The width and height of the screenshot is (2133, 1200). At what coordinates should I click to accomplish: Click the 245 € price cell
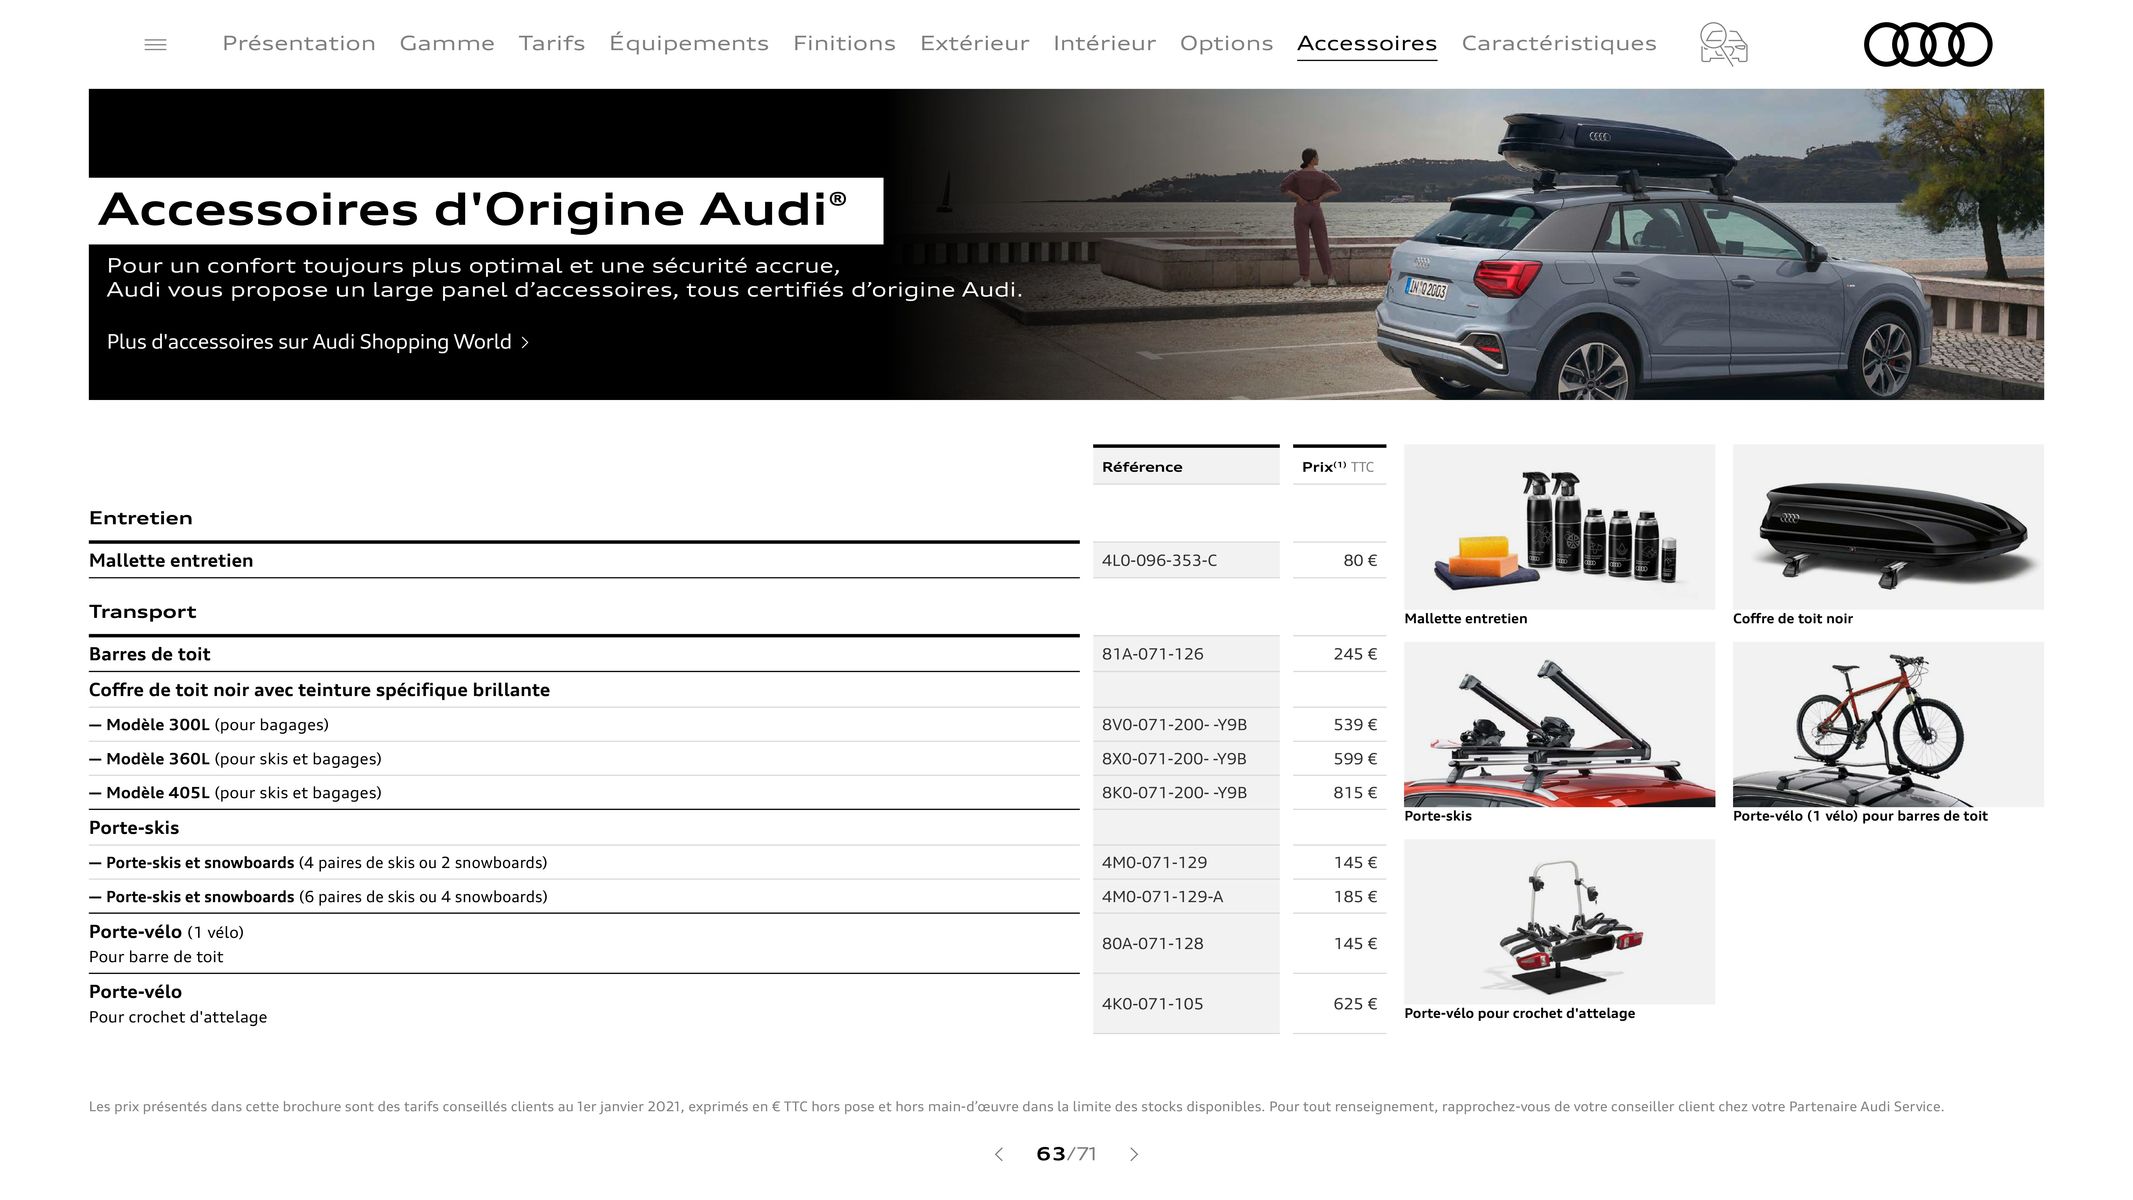pyautogui.click(x=1339, y=654)
